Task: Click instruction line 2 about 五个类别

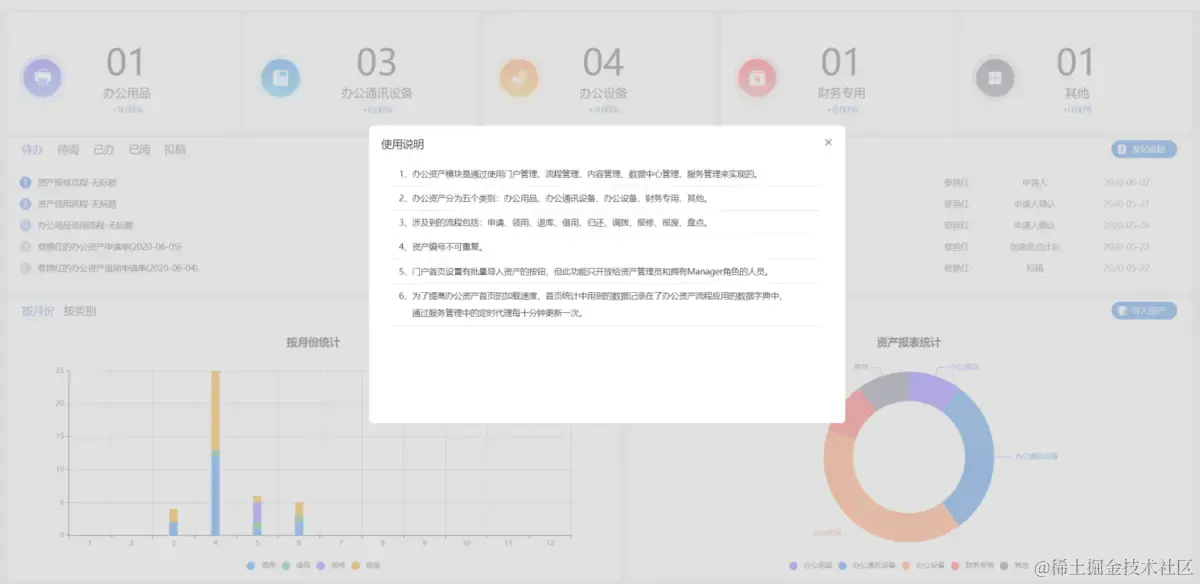Action: [x=554, y=198]
